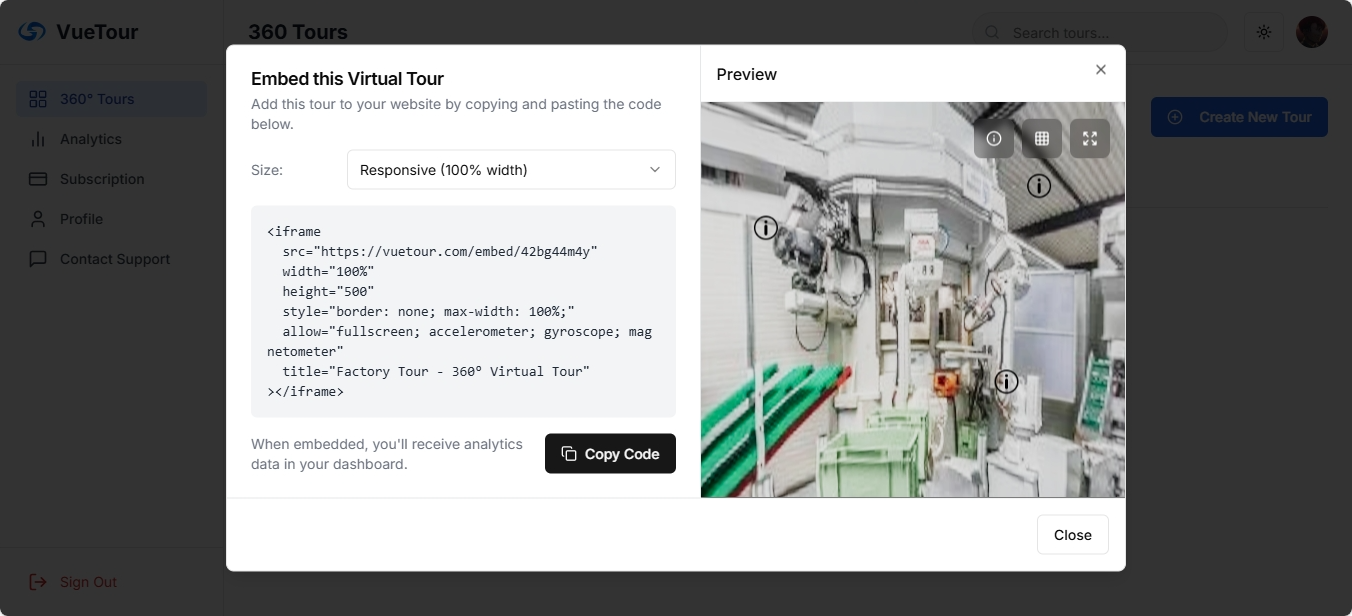This screenshot has width=1352, height=616.
Task: Click the Analytics bar chart icon
Action: tap(38, 139)
